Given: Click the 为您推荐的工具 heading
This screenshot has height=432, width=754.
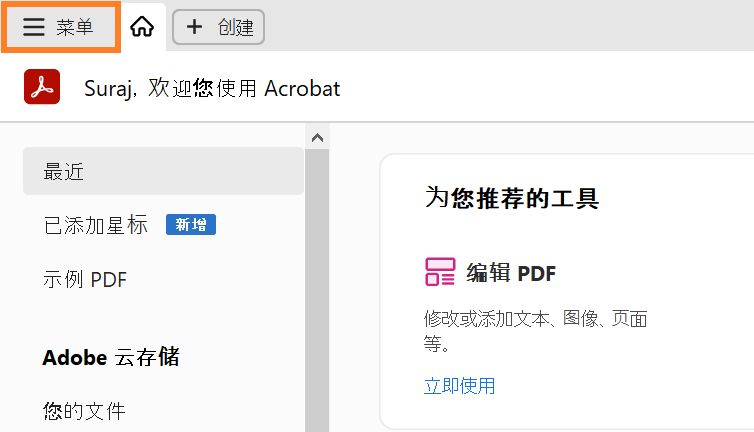Looking at the screenshot, I should point(512,198).
